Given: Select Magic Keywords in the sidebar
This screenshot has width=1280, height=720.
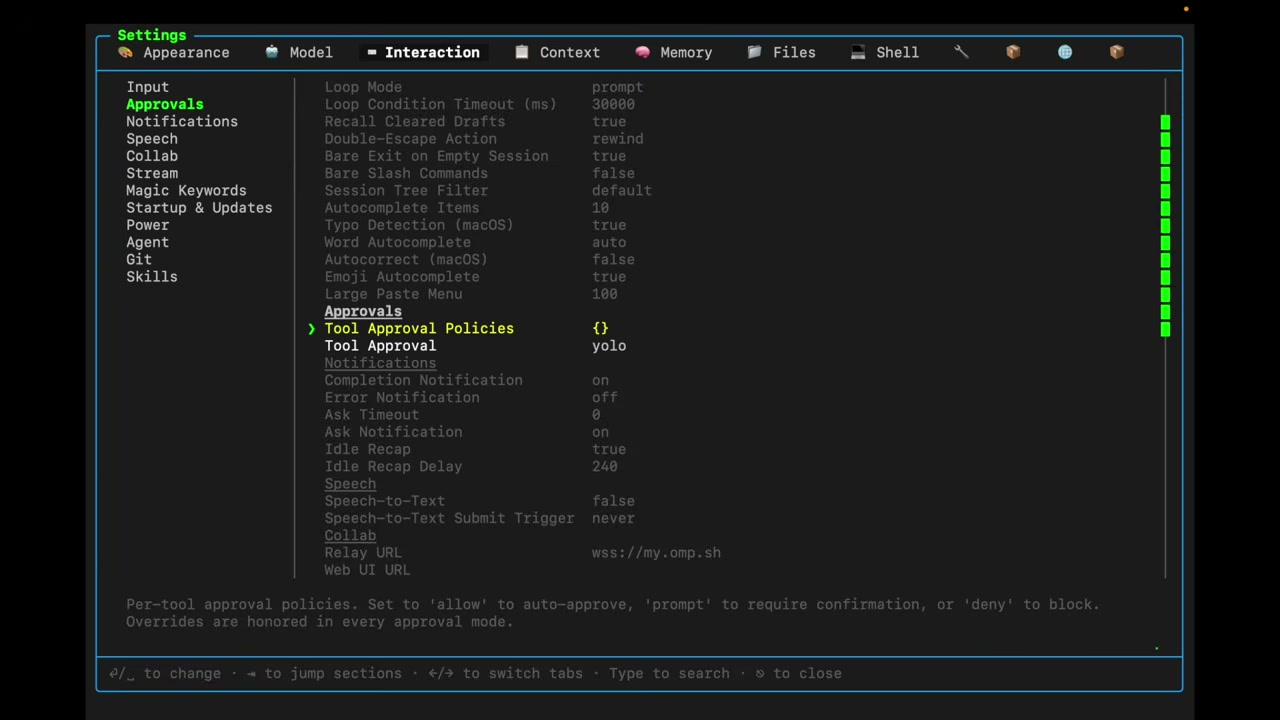Looking at the screenshot, I should point(186,190).
